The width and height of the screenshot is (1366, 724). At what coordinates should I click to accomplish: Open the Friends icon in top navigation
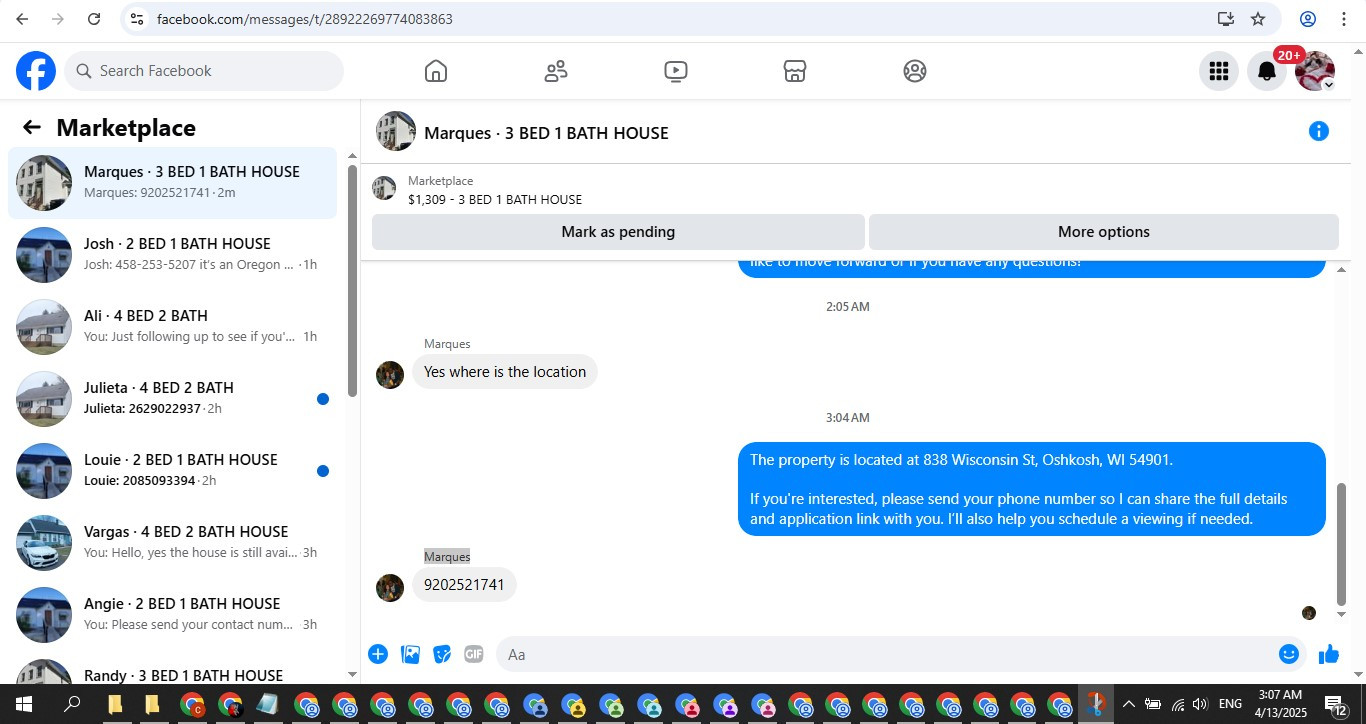point(556,71)
